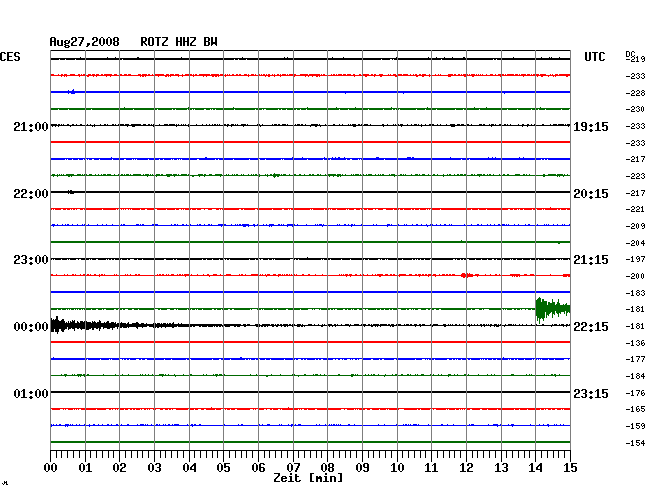Viewport: 650px width, 494px height.
Task: Click the 21:15 UTC time label
Action: (x=591, y=260)
